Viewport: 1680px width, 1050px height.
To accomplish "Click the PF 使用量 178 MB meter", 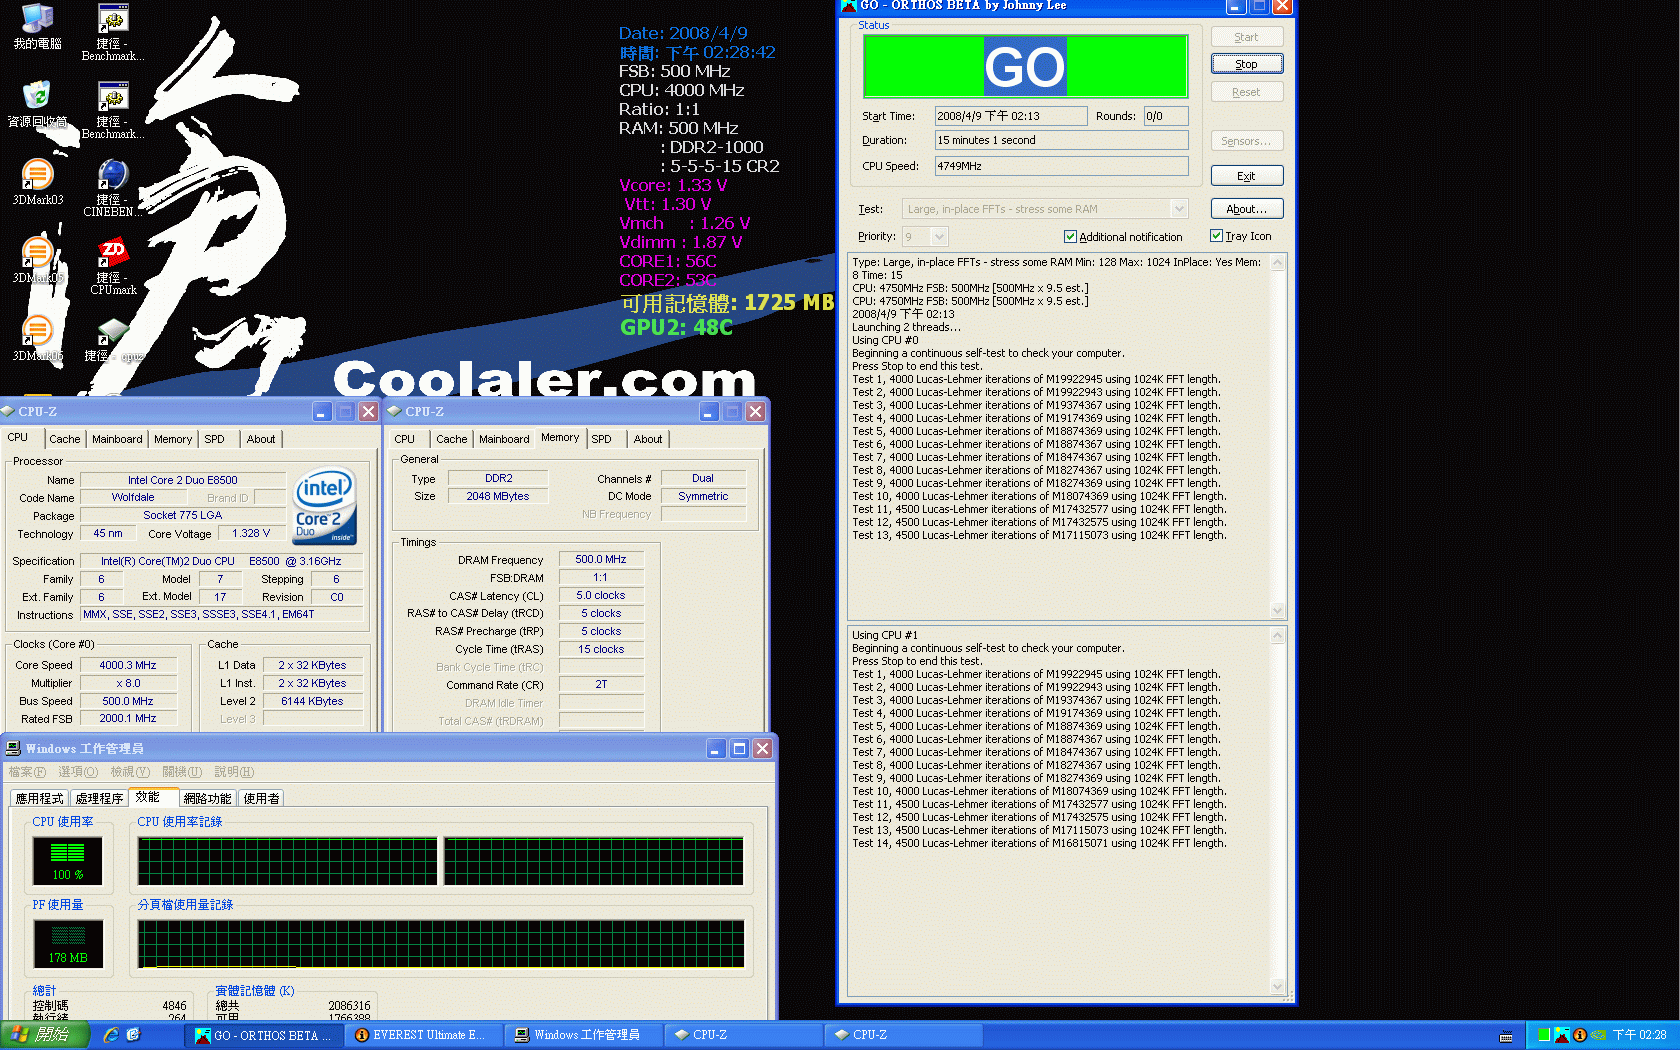I will (x=68, y=943).
